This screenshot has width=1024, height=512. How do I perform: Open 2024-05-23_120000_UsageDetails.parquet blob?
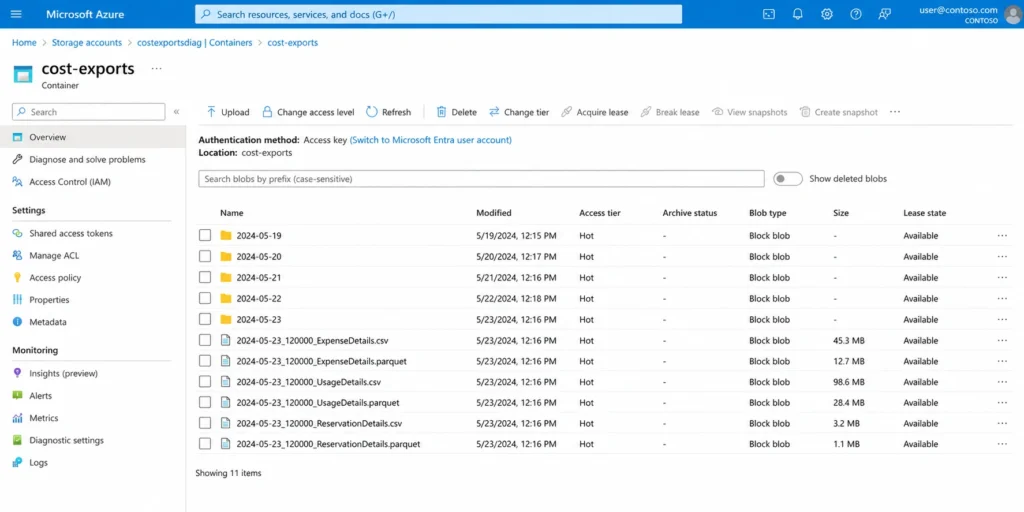(318, 402)
